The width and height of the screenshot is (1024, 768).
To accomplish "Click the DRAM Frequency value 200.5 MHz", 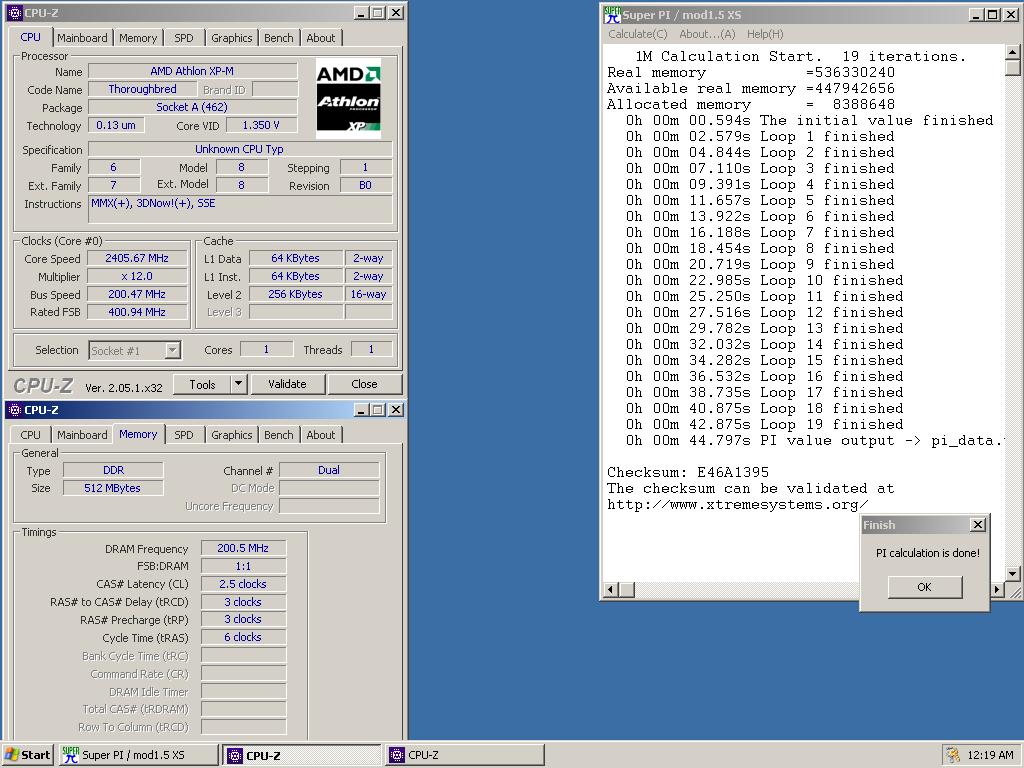I will pos(243,548).
